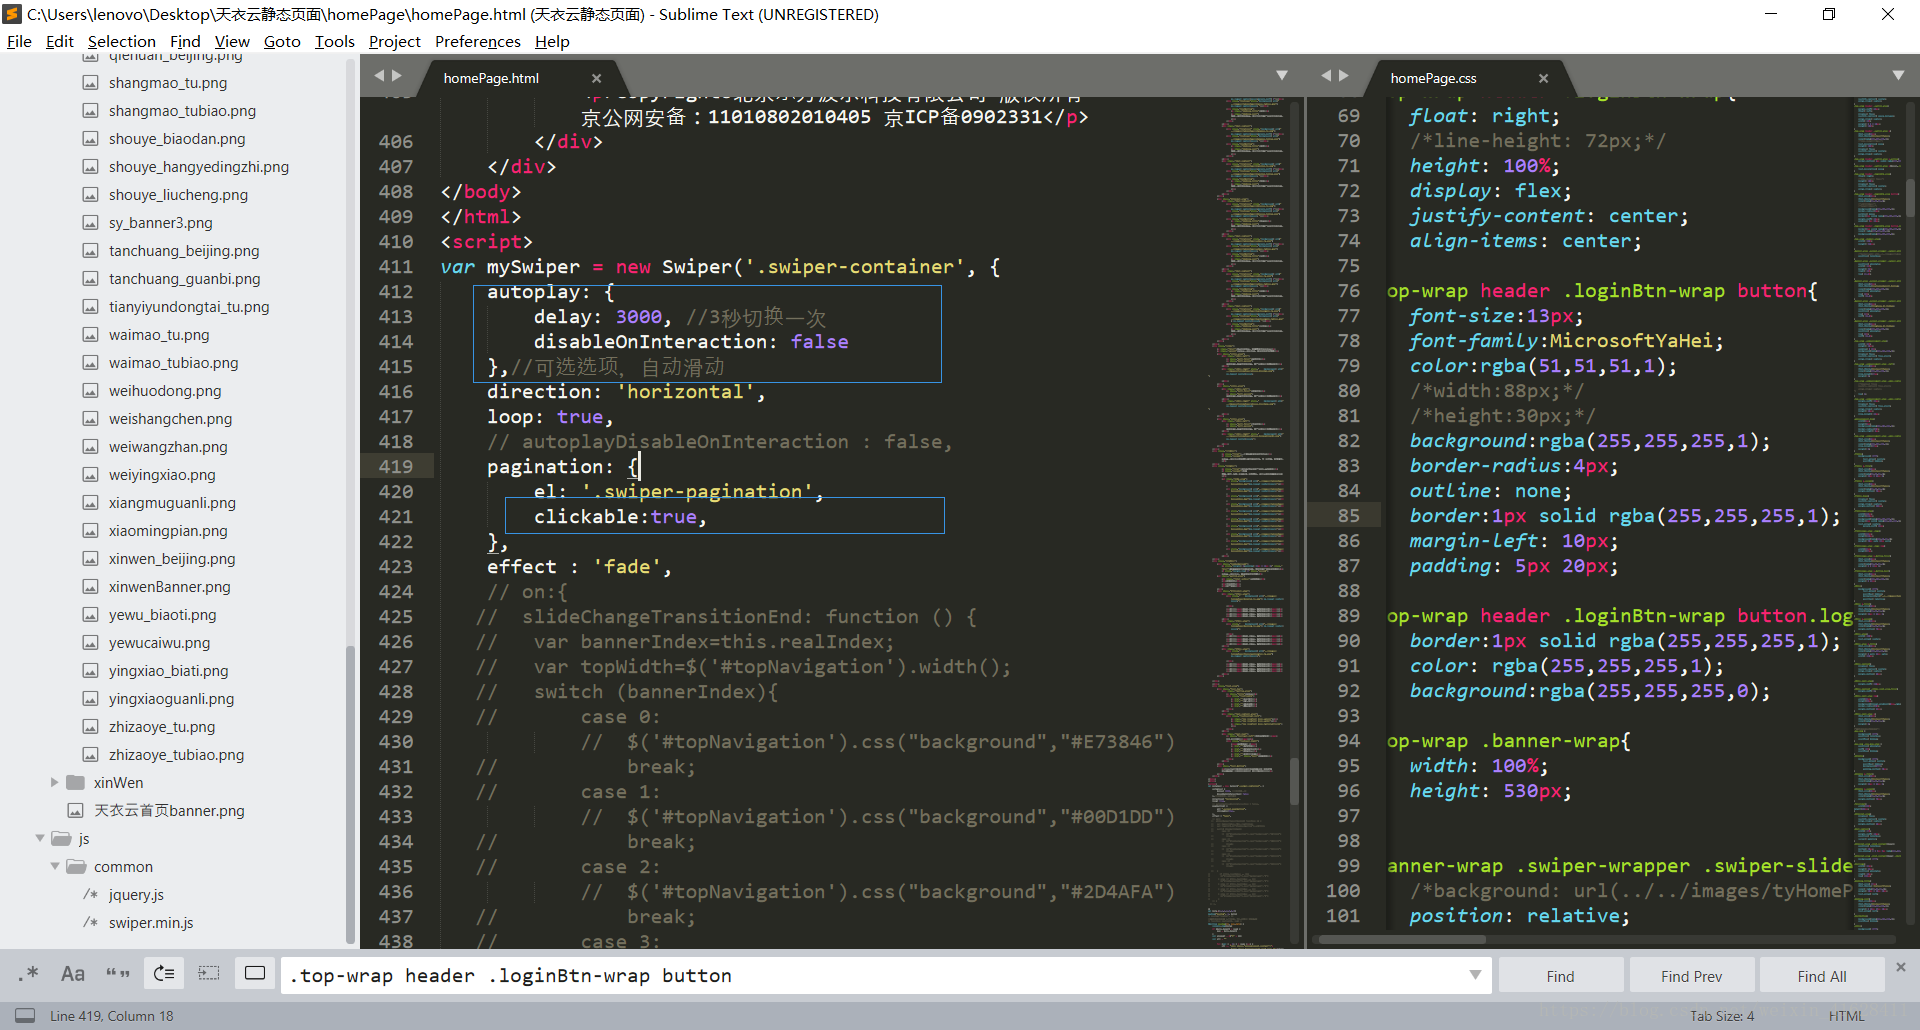Change Tab Size: 4 indentation setting

click(1722, 1016)
